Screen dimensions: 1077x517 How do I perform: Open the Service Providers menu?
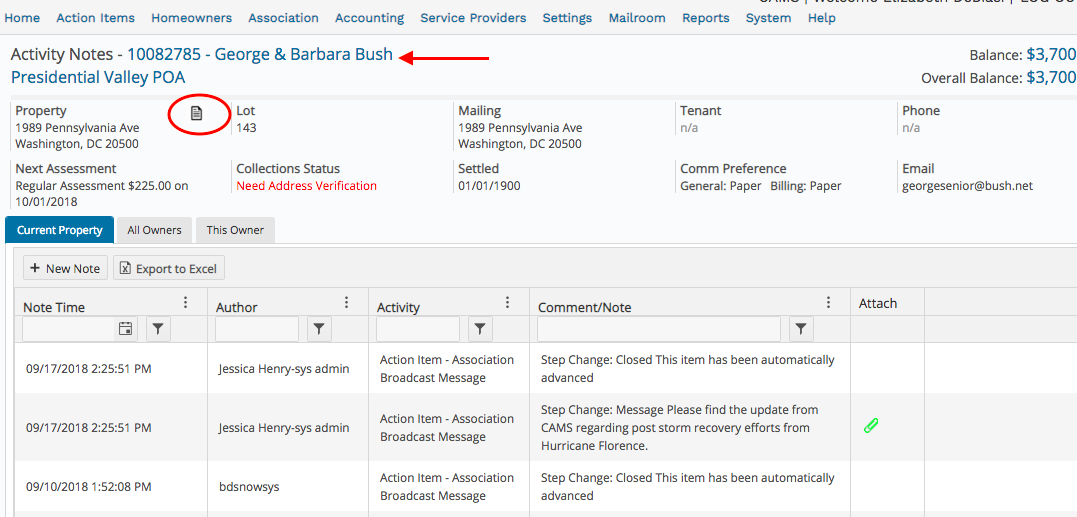click(473, 18)
